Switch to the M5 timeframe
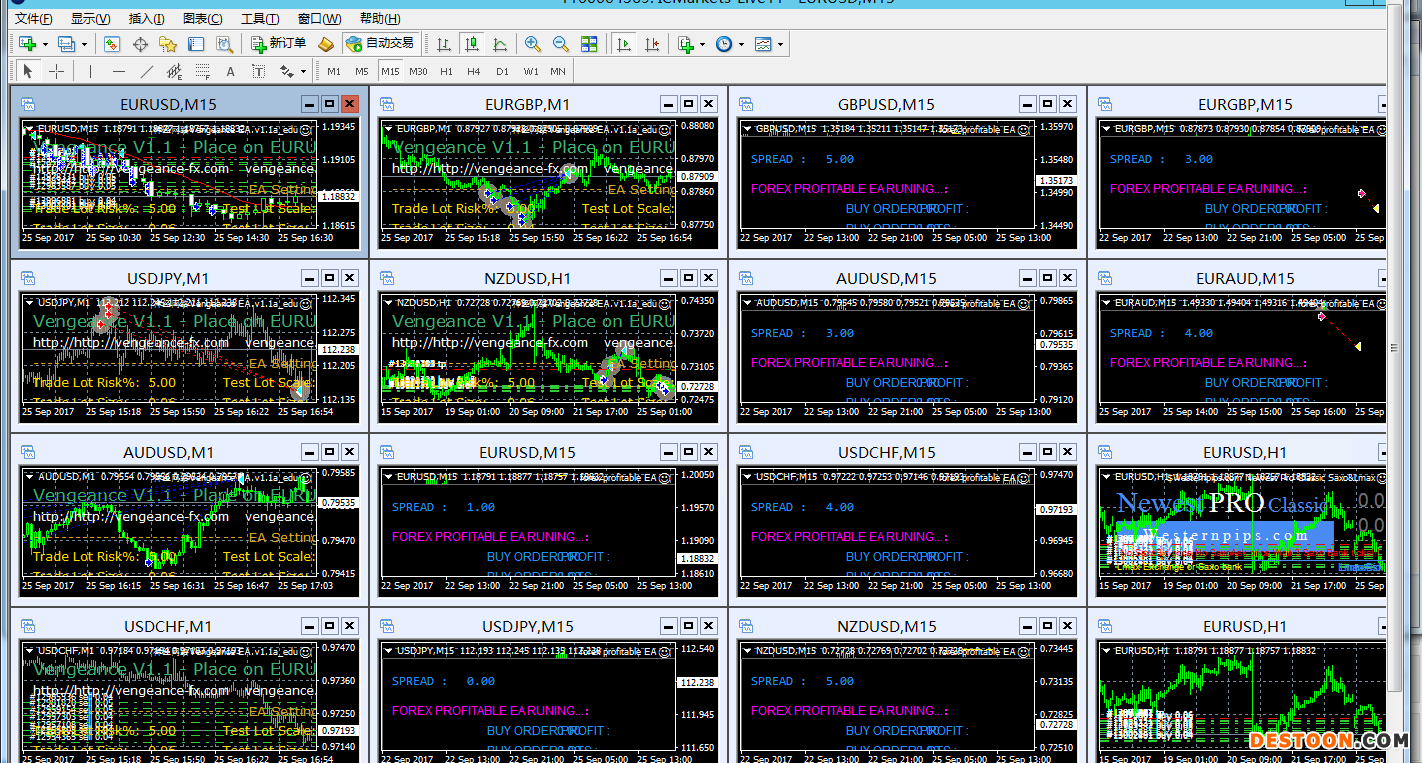 click(362, 71)
